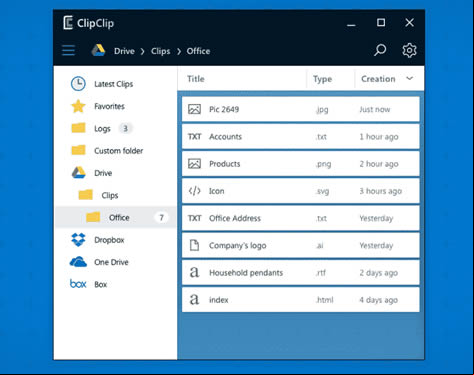
Task: Click the Favorites star icon
Action: click(78, 106)
